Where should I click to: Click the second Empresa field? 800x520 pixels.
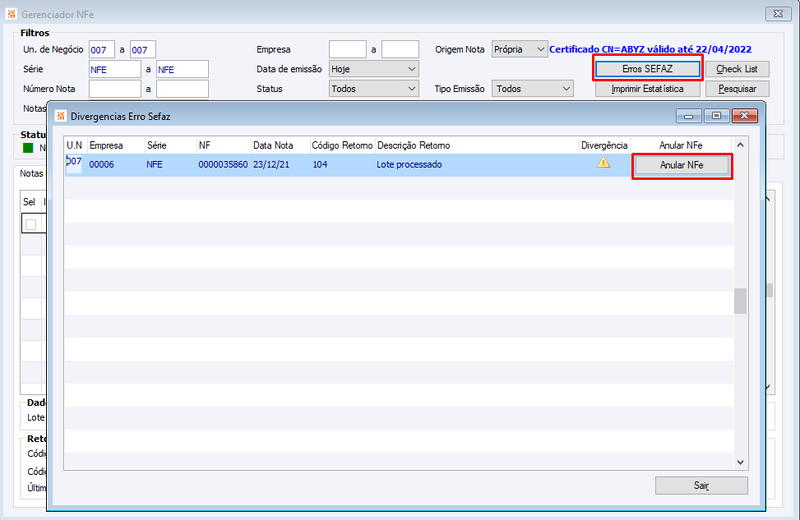point(400,49)
